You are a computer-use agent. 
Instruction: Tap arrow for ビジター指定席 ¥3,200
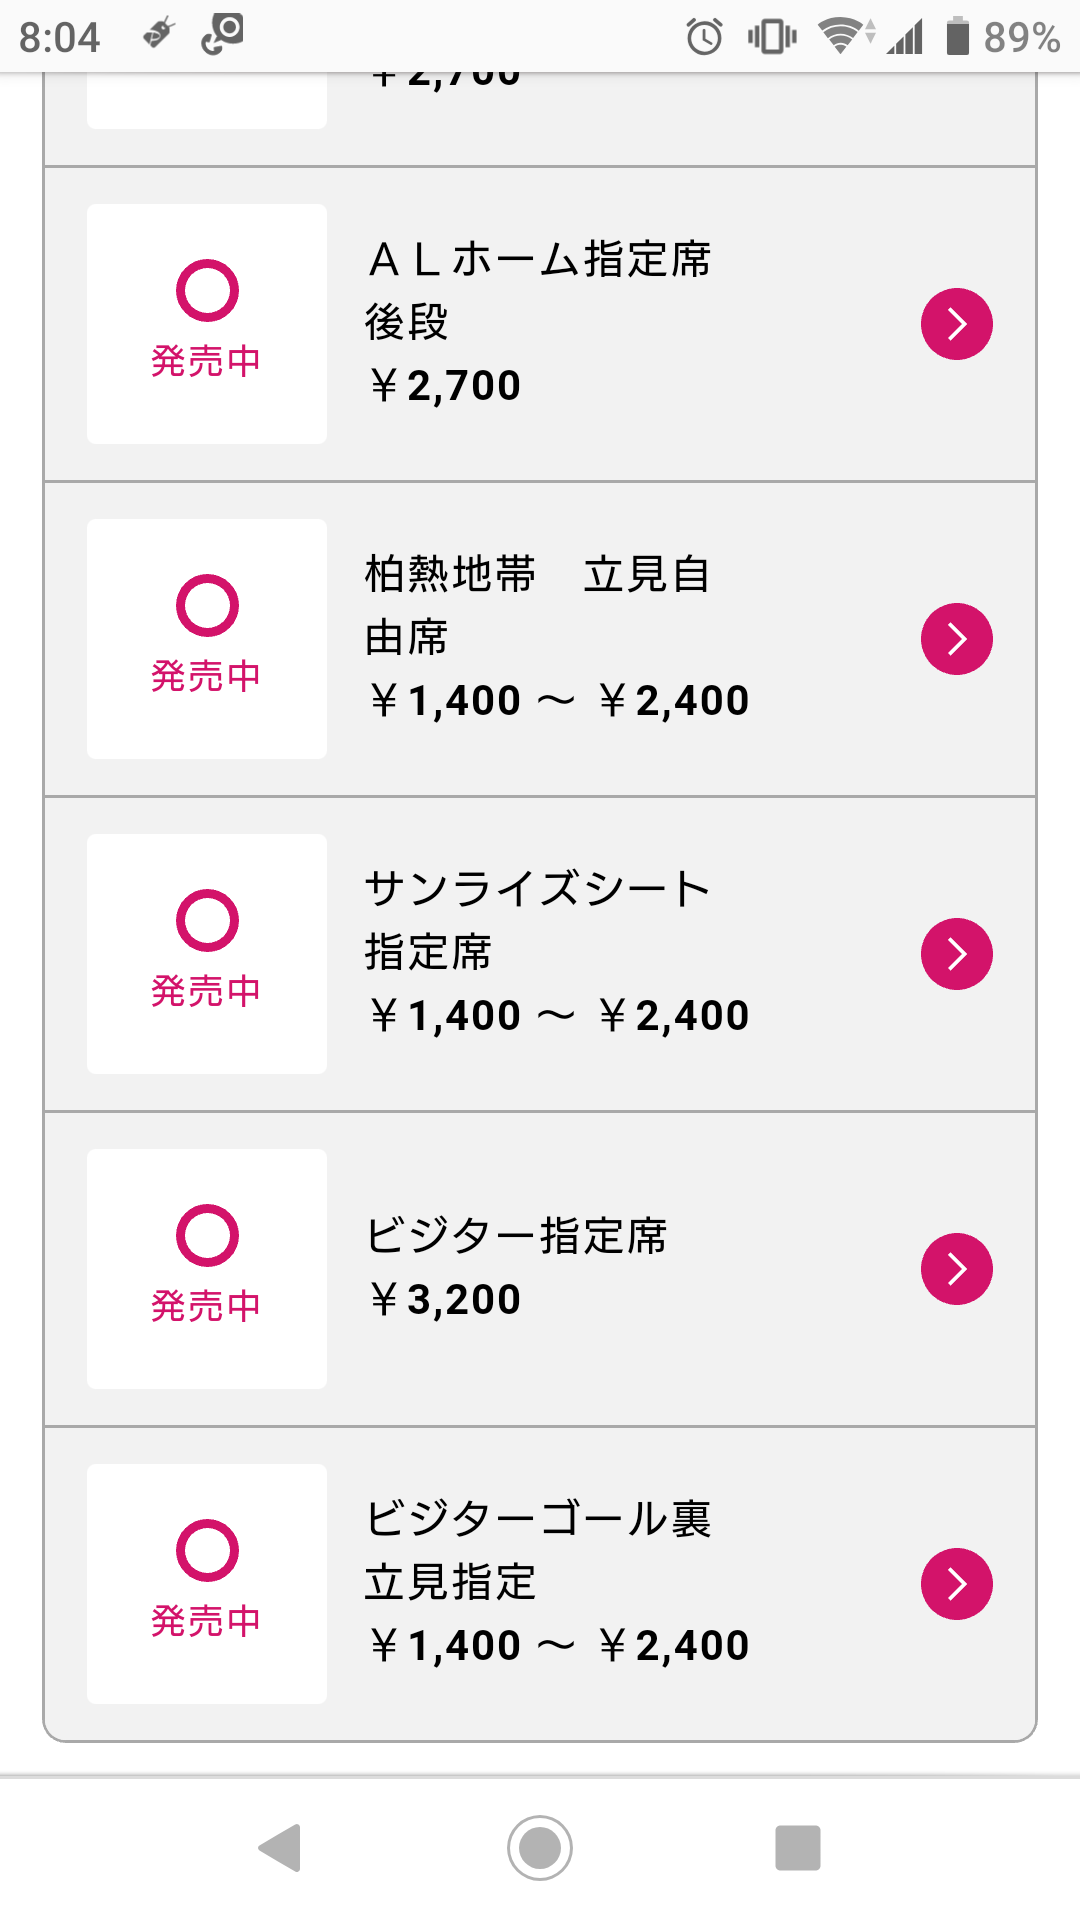pyautogui.click(x=956, y=1269)
